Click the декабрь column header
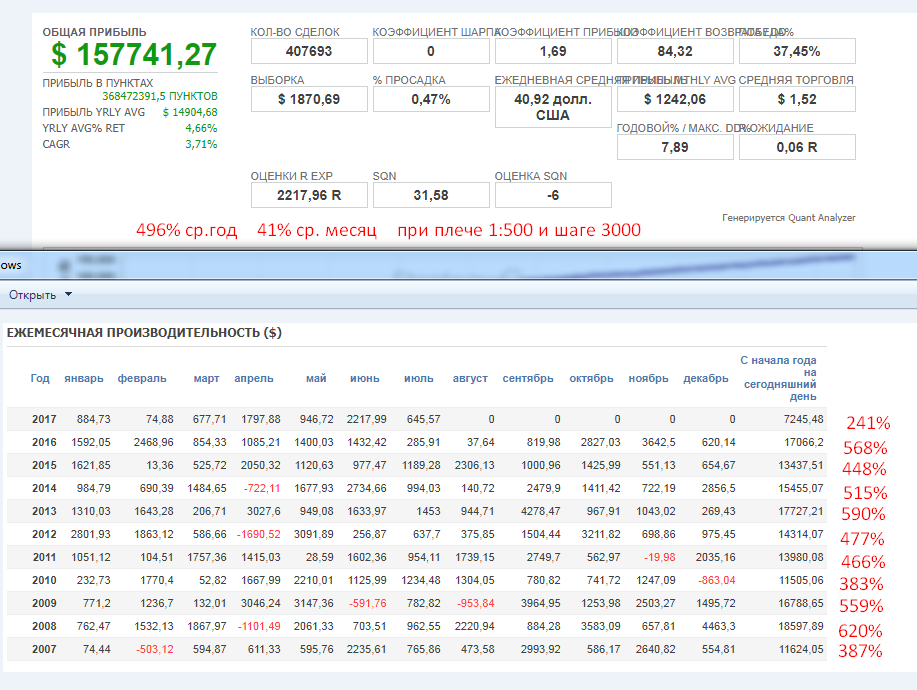This screenshot has width=917, height=690. tap(706, 378)
